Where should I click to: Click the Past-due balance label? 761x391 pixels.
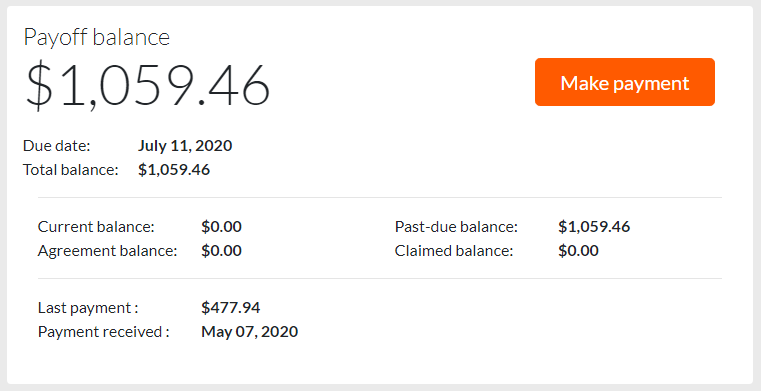[456, 227]
